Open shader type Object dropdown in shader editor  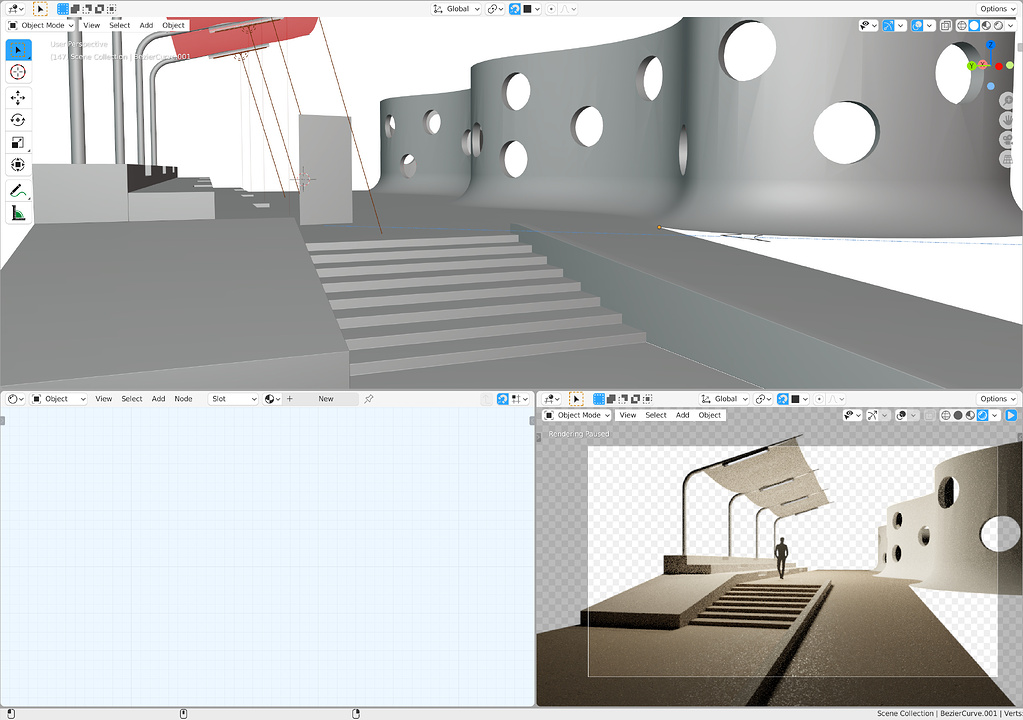59,399
